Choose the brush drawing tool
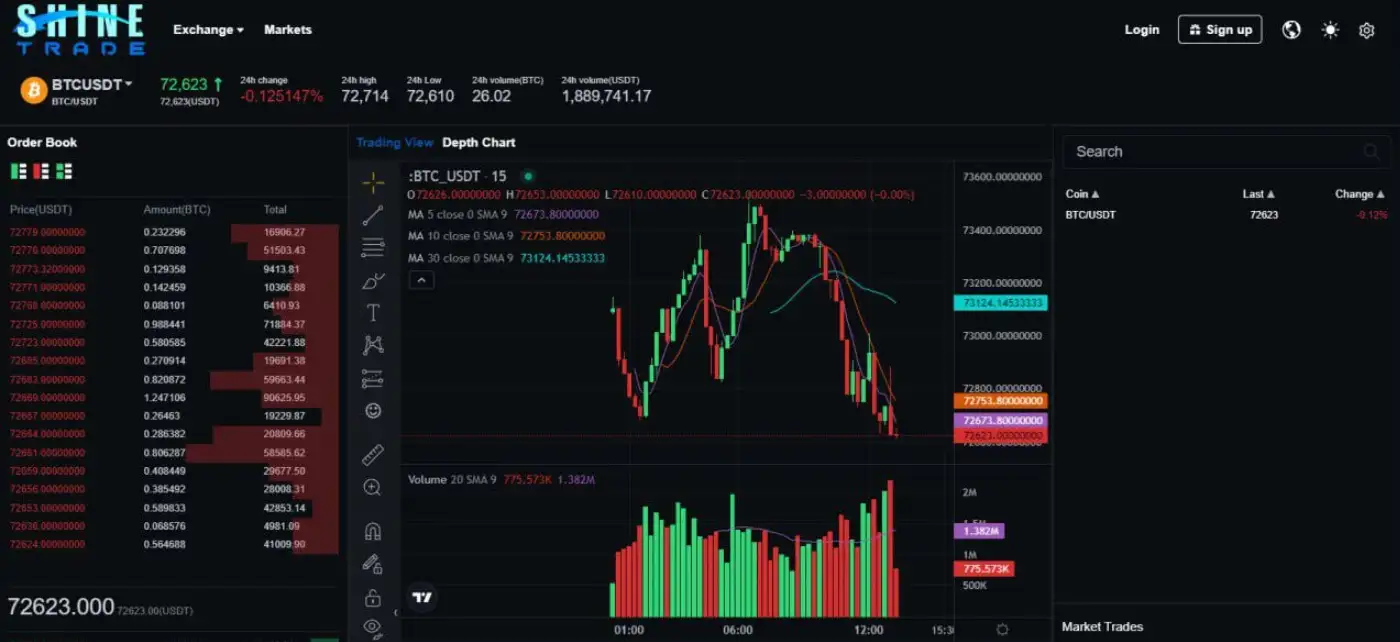The height and width of the screenshot is (642, 1400). point(373,281)
